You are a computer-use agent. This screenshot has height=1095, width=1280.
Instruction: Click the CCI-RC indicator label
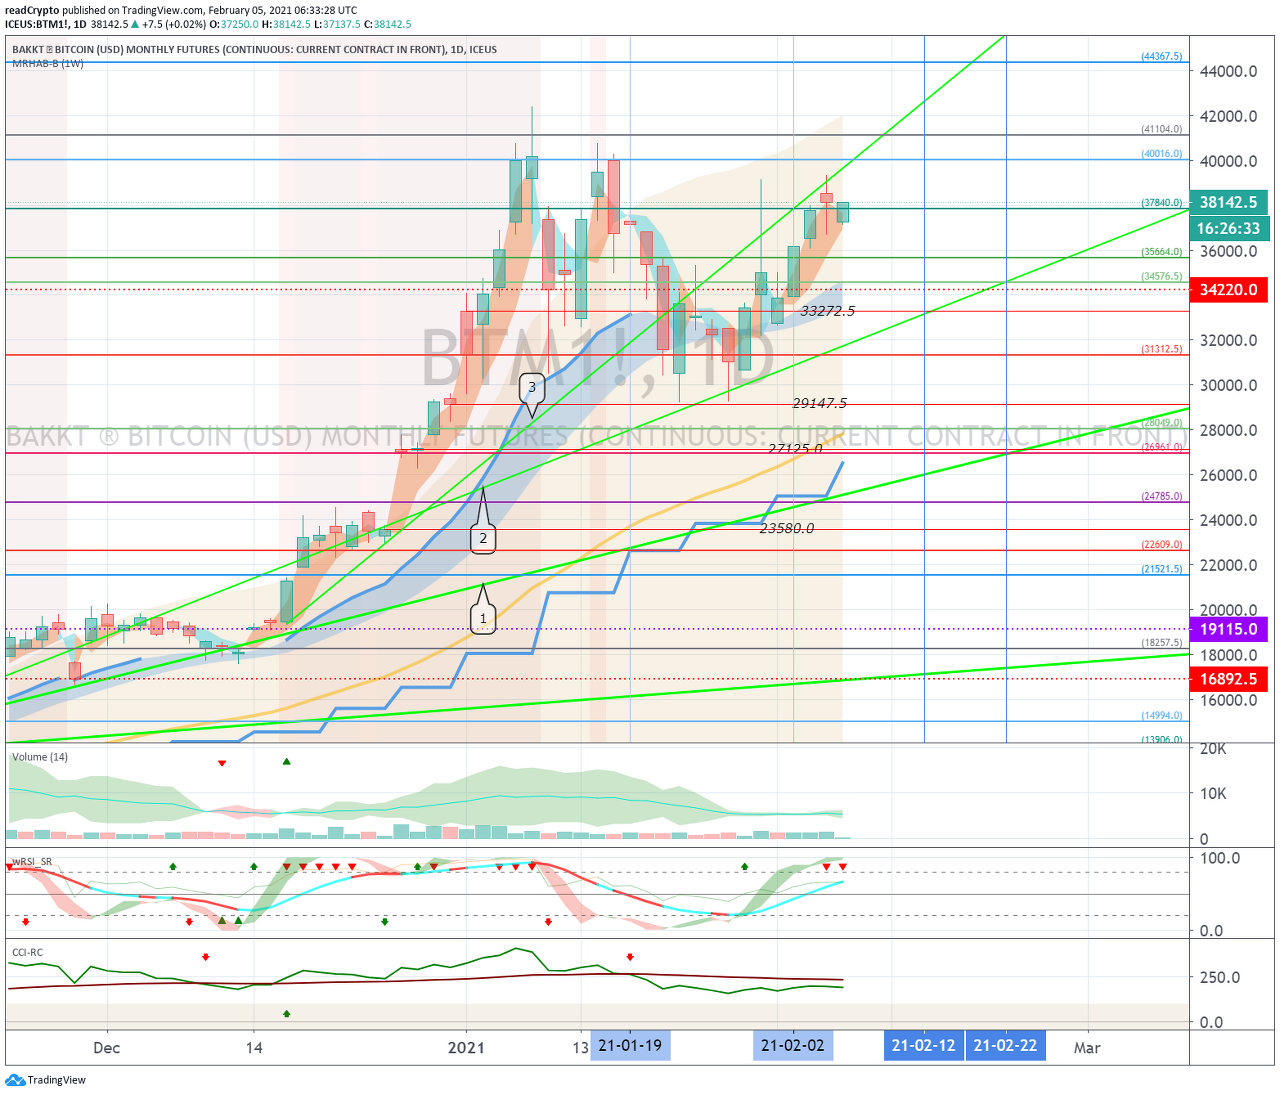(x=27, y=953)
